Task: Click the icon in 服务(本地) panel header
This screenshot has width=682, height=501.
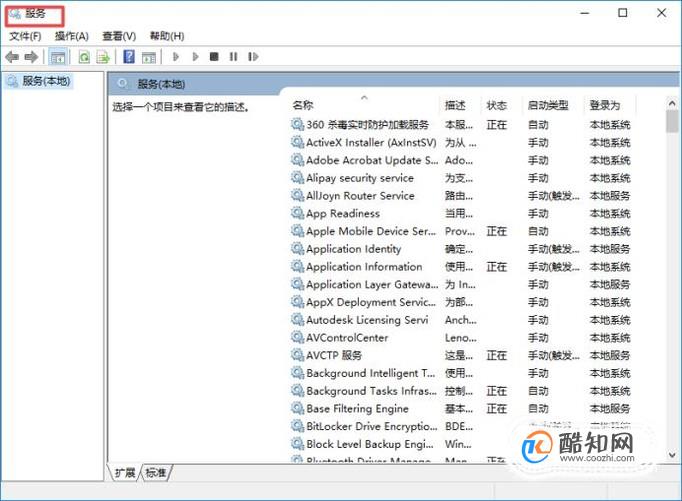Action: 123,84
